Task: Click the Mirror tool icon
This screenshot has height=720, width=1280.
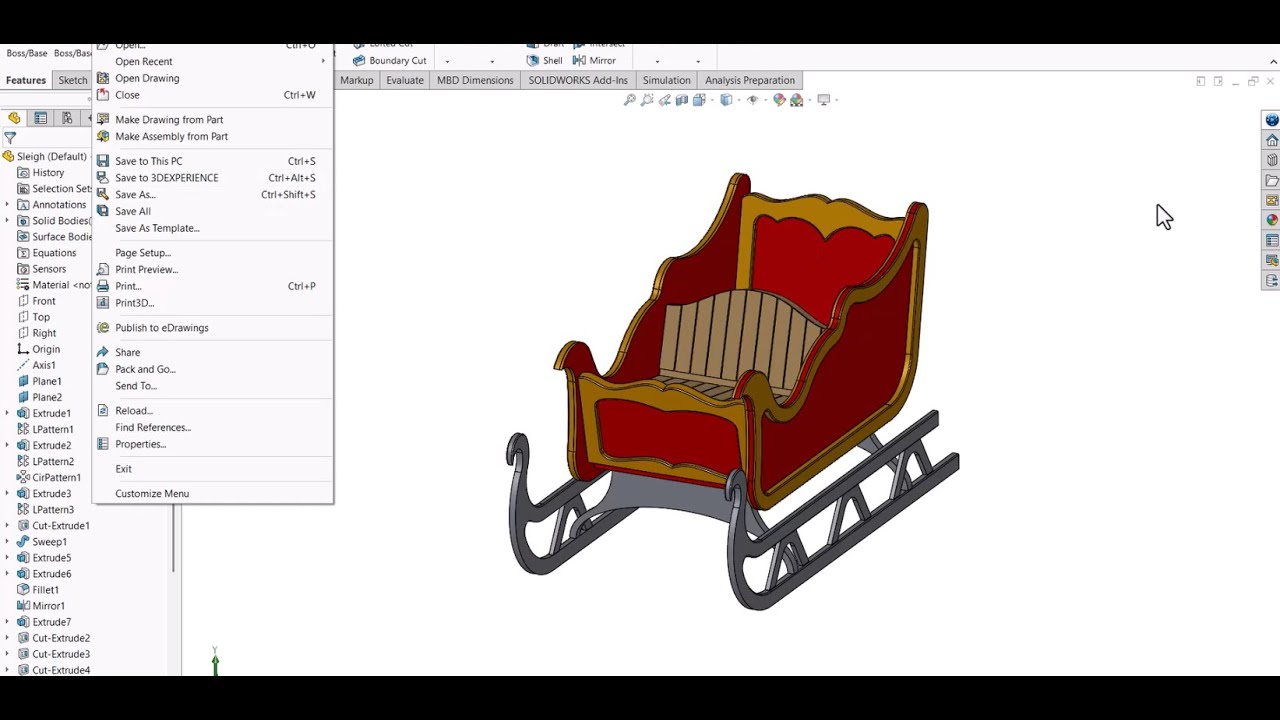Action: pos(579,60)
